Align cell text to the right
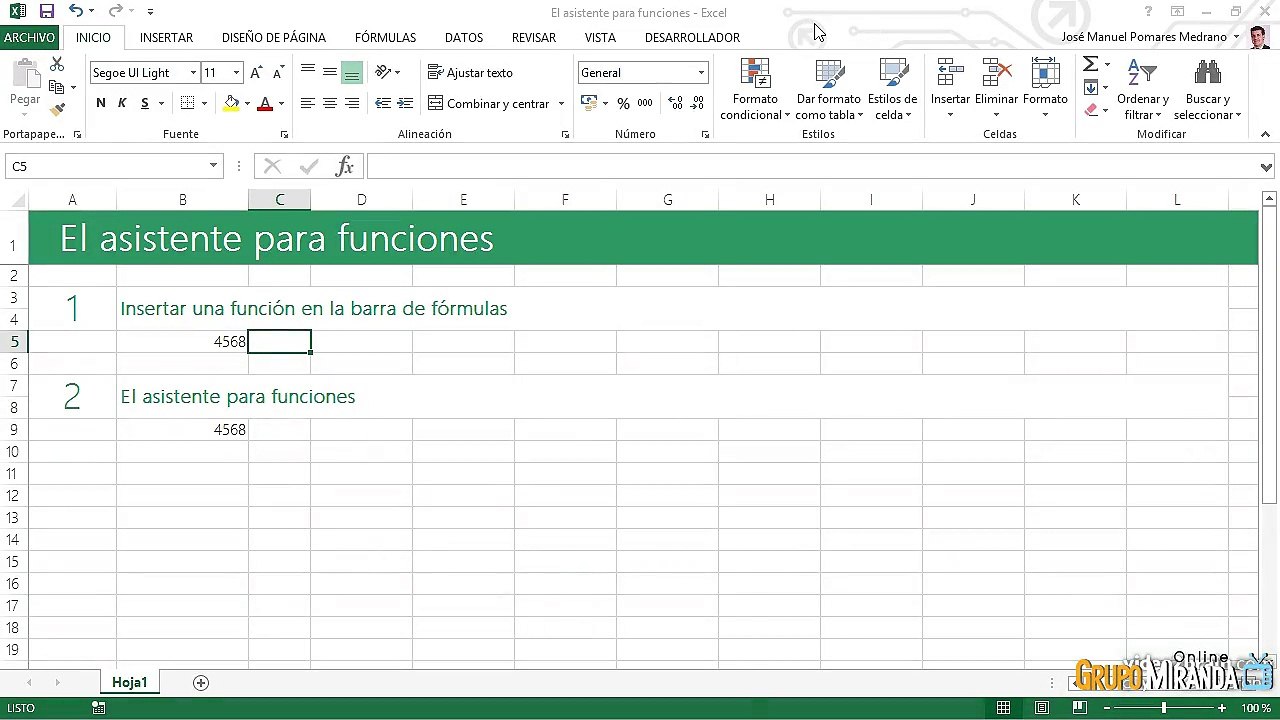 click(x=352, y=103)
